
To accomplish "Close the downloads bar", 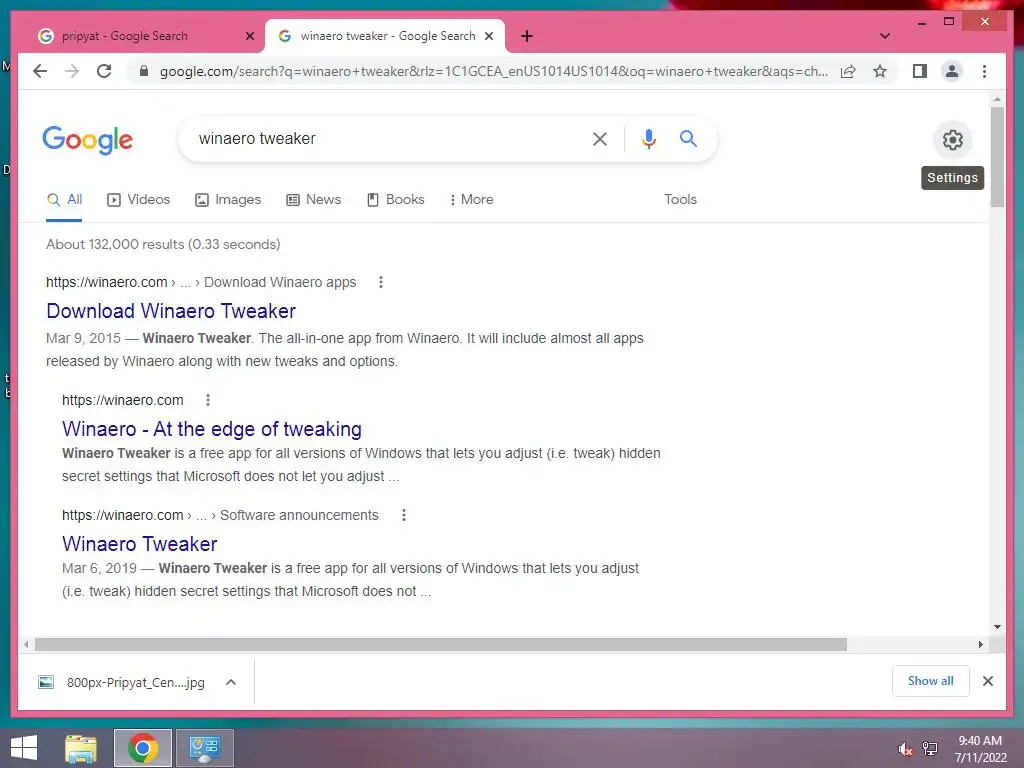I will point(987,680).
